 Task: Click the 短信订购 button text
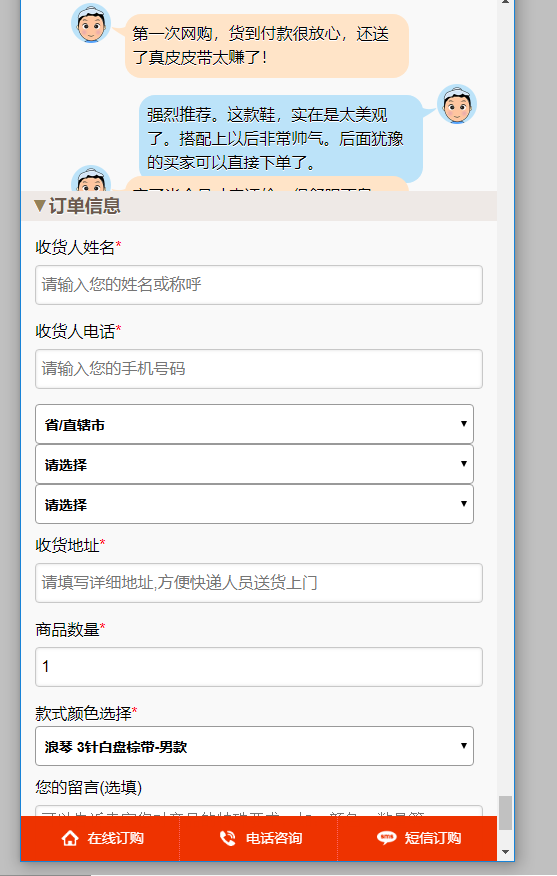[433, 838]
